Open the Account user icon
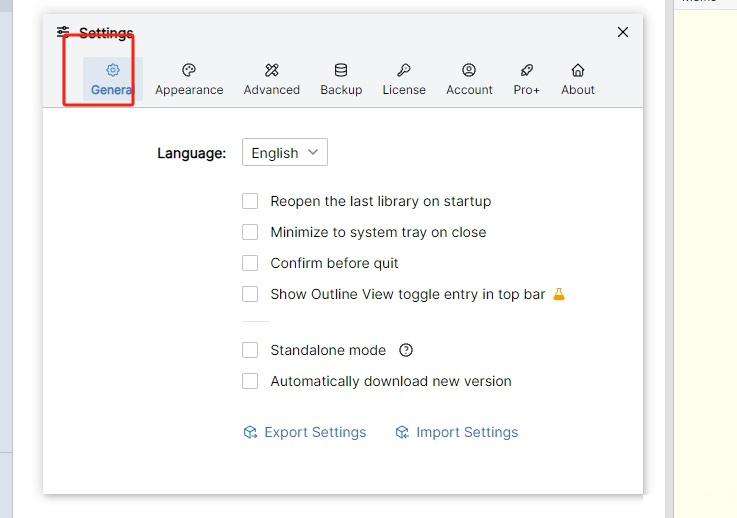This screenshot has width=737, height=518. coord(469,70)
